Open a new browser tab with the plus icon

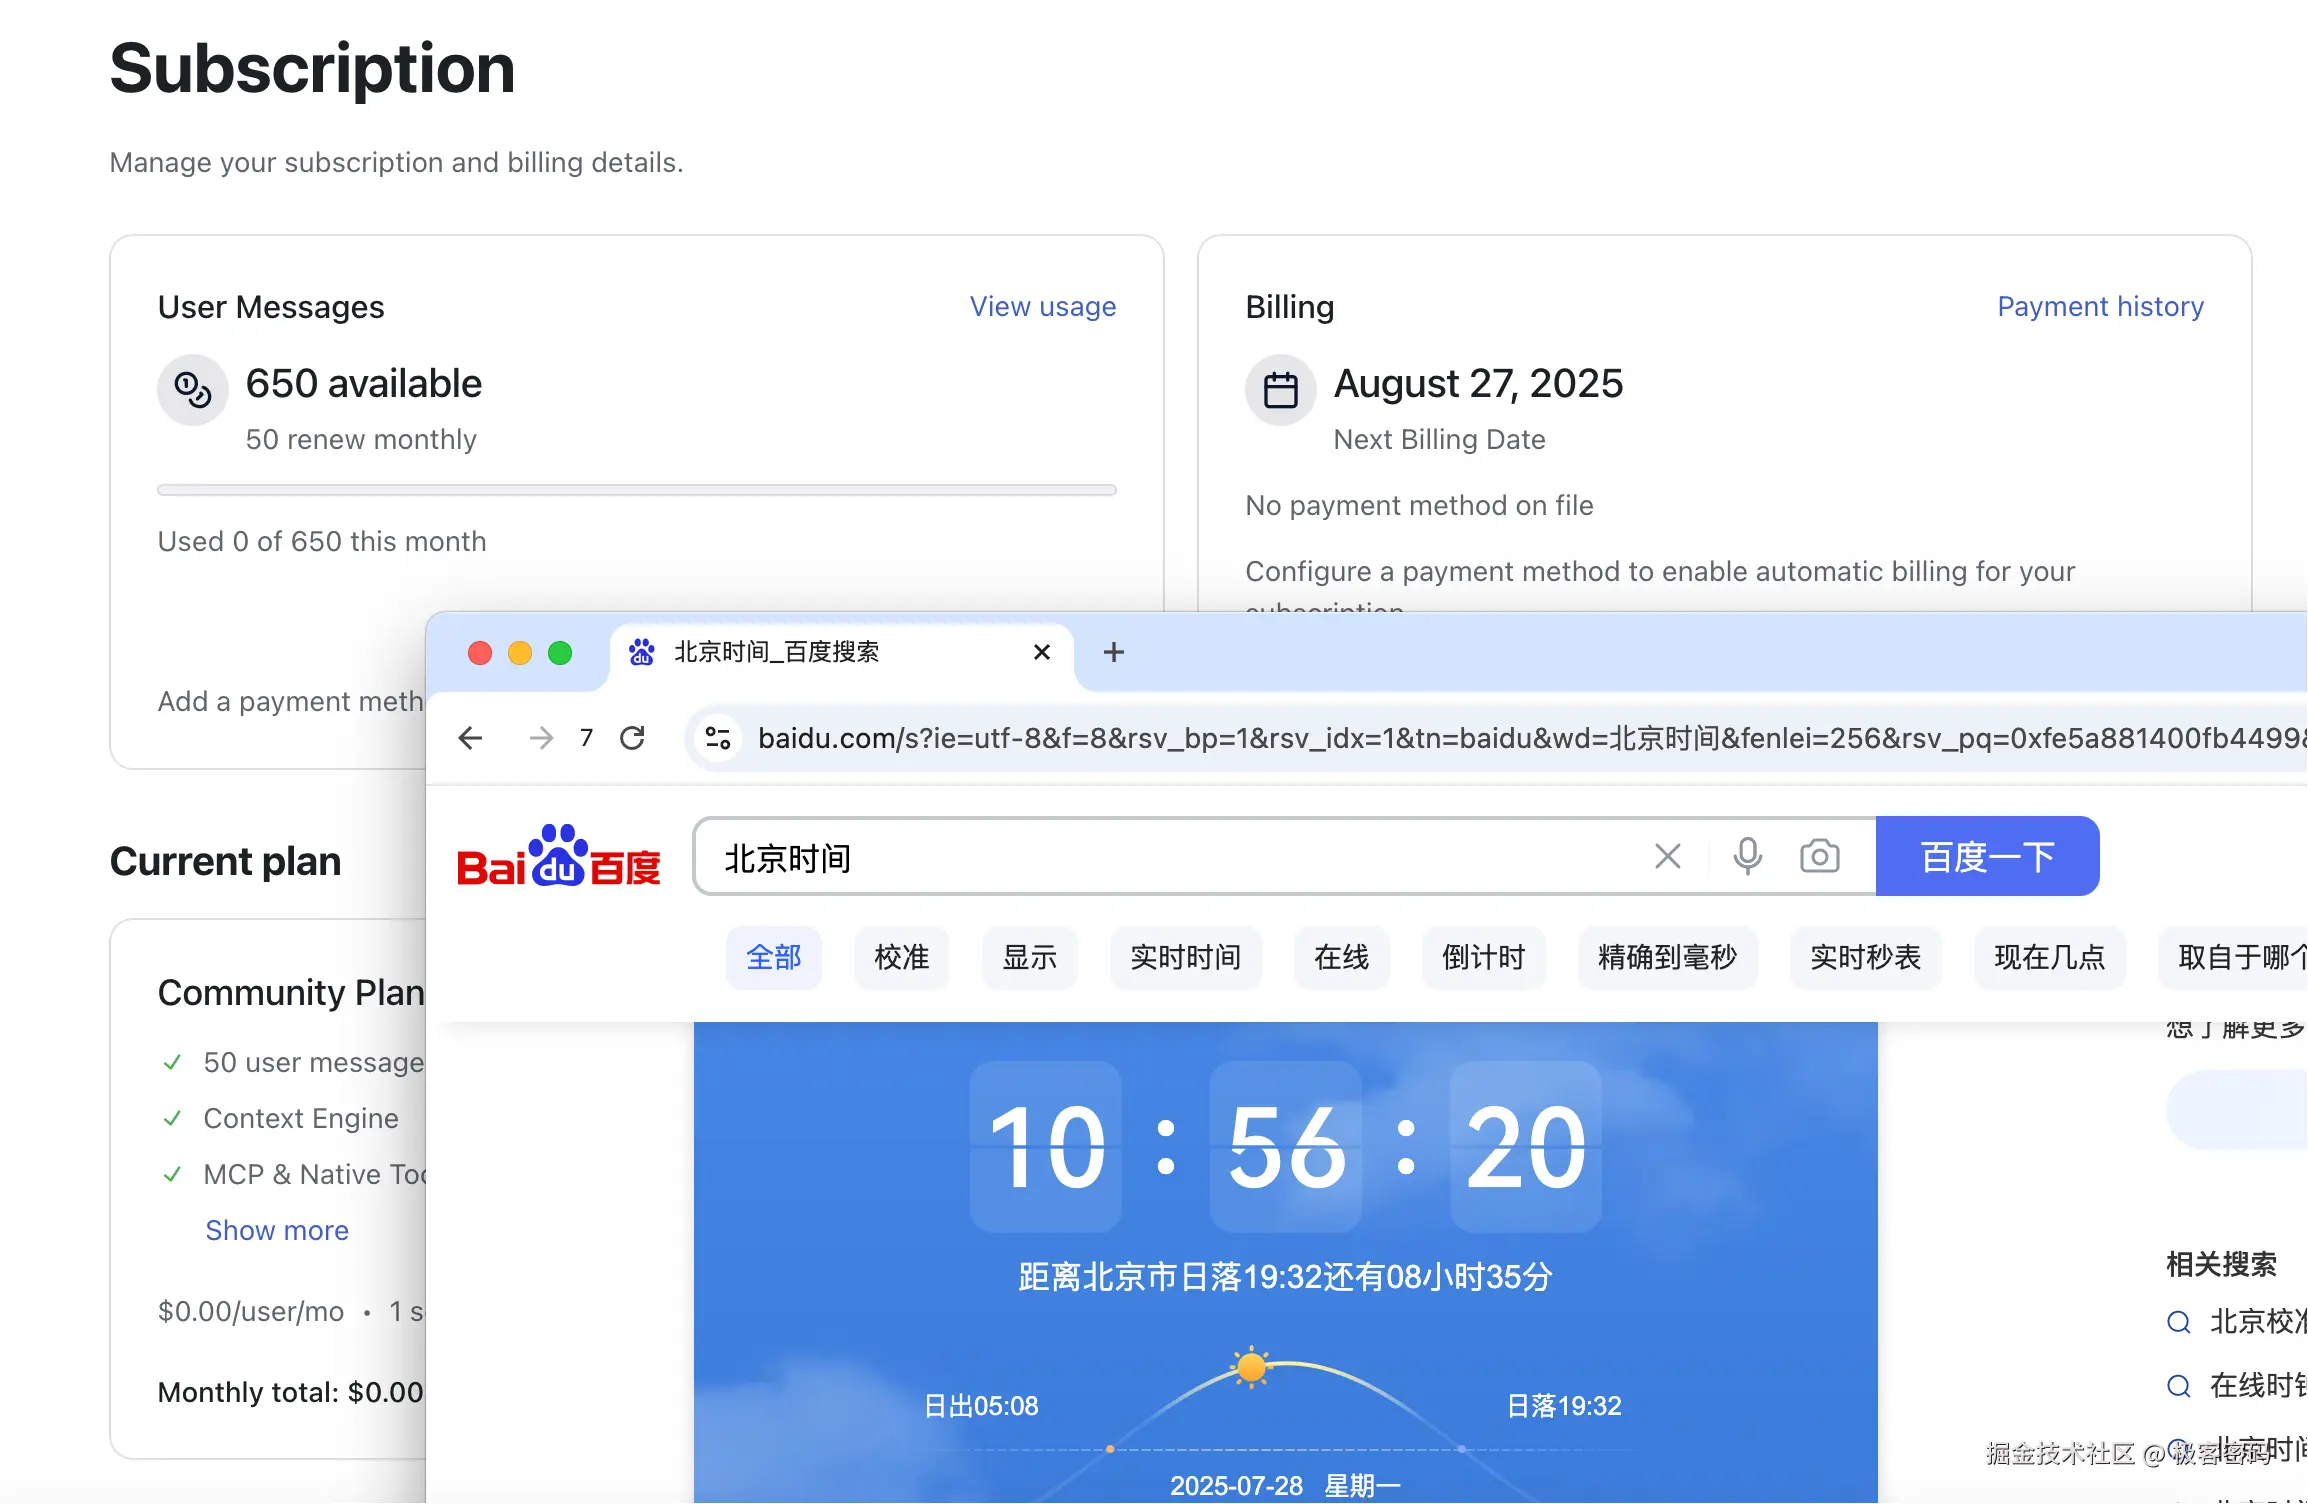pyautogui.click(x=1113, y=652)
